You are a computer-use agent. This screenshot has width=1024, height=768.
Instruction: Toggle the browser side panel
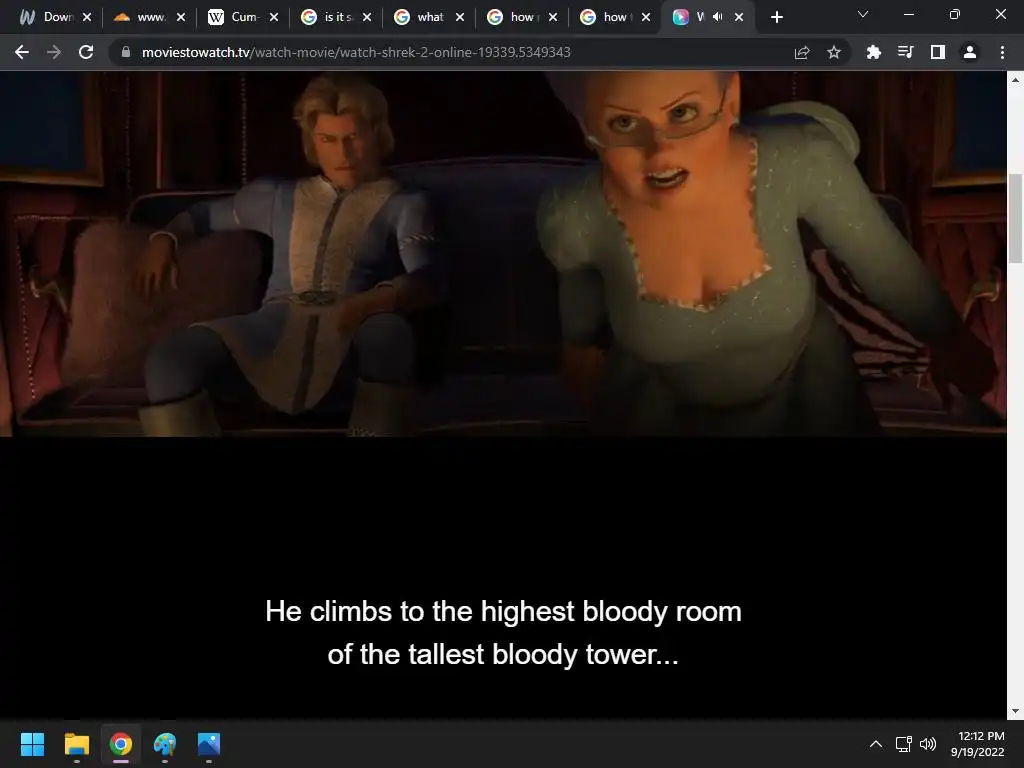coord(938,52)
